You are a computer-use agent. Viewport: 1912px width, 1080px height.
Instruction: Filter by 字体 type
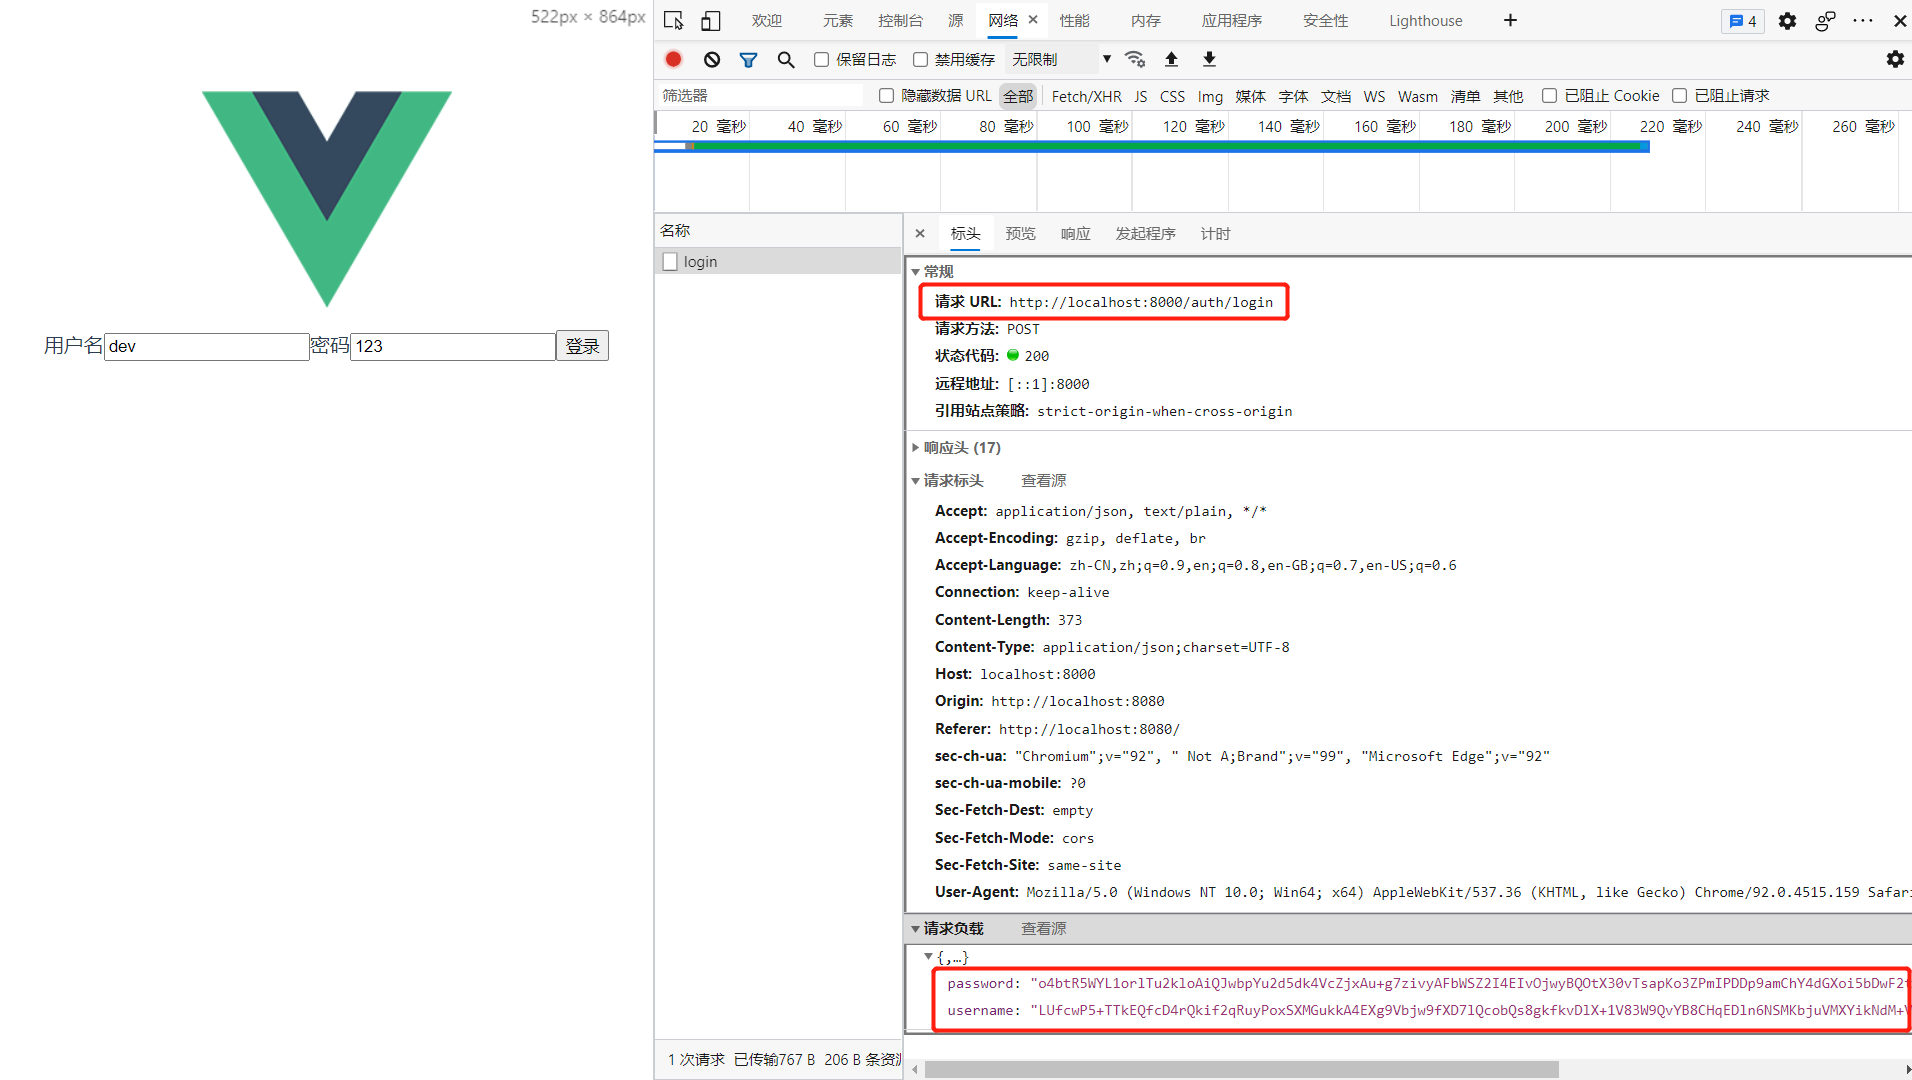[1293, 96]
